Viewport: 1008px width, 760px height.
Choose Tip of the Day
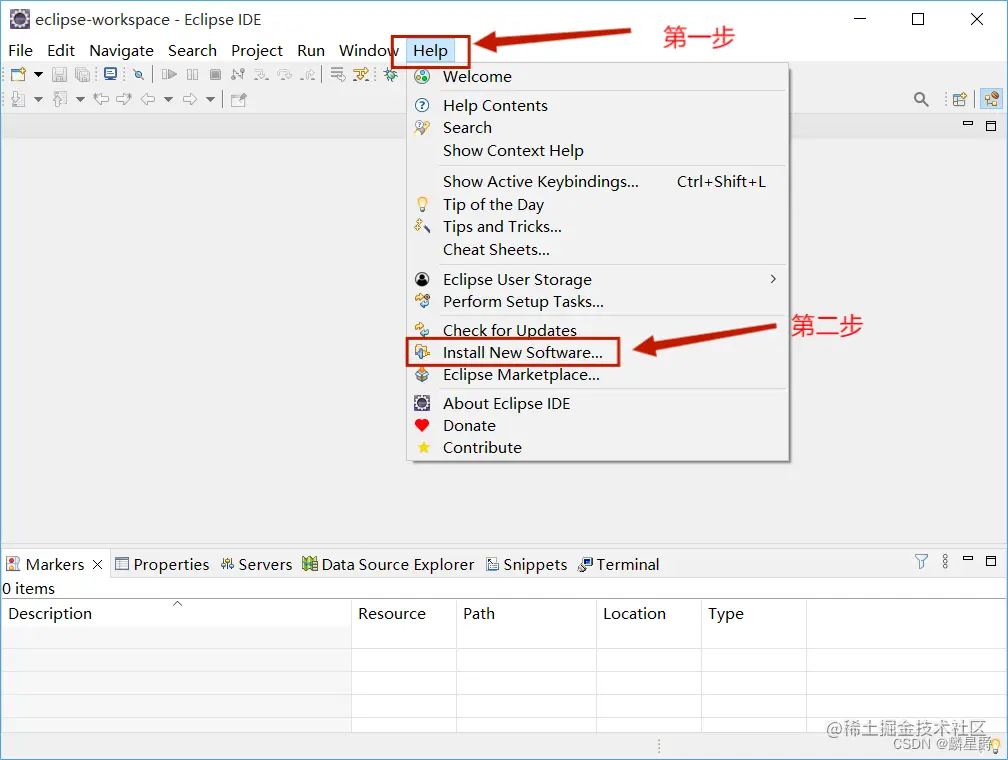point(598,204)
